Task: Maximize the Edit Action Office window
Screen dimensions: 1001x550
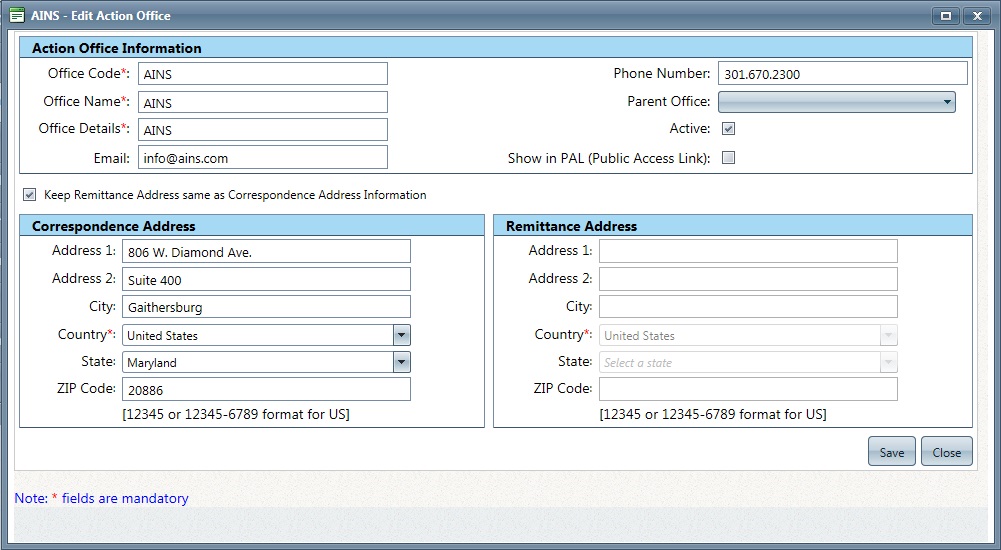Action: click(x=945, y=16)
